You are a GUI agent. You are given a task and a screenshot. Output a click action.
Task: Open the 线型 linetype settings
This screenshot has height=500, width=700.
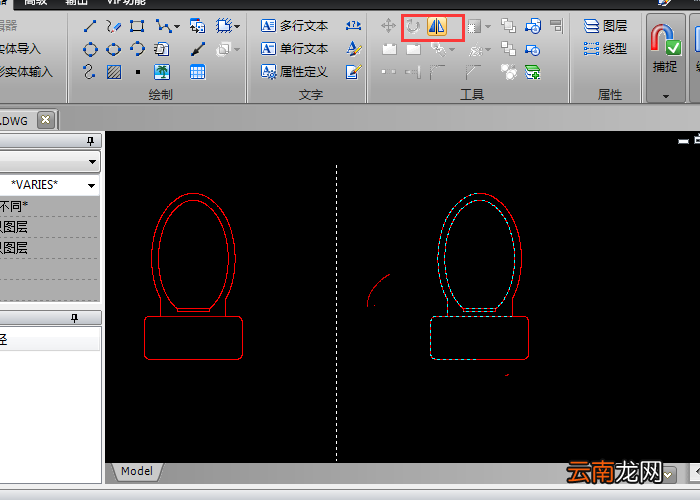click(x=605, y=49)
